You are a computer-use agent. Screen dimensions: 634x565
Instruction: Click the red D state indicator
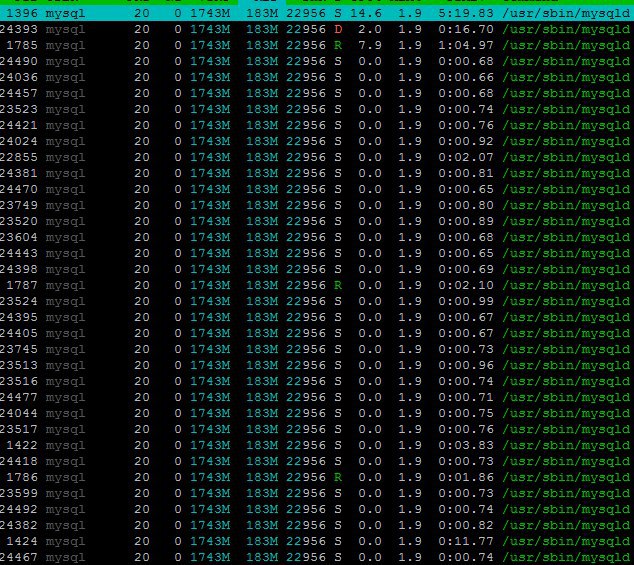coord(338,30)
